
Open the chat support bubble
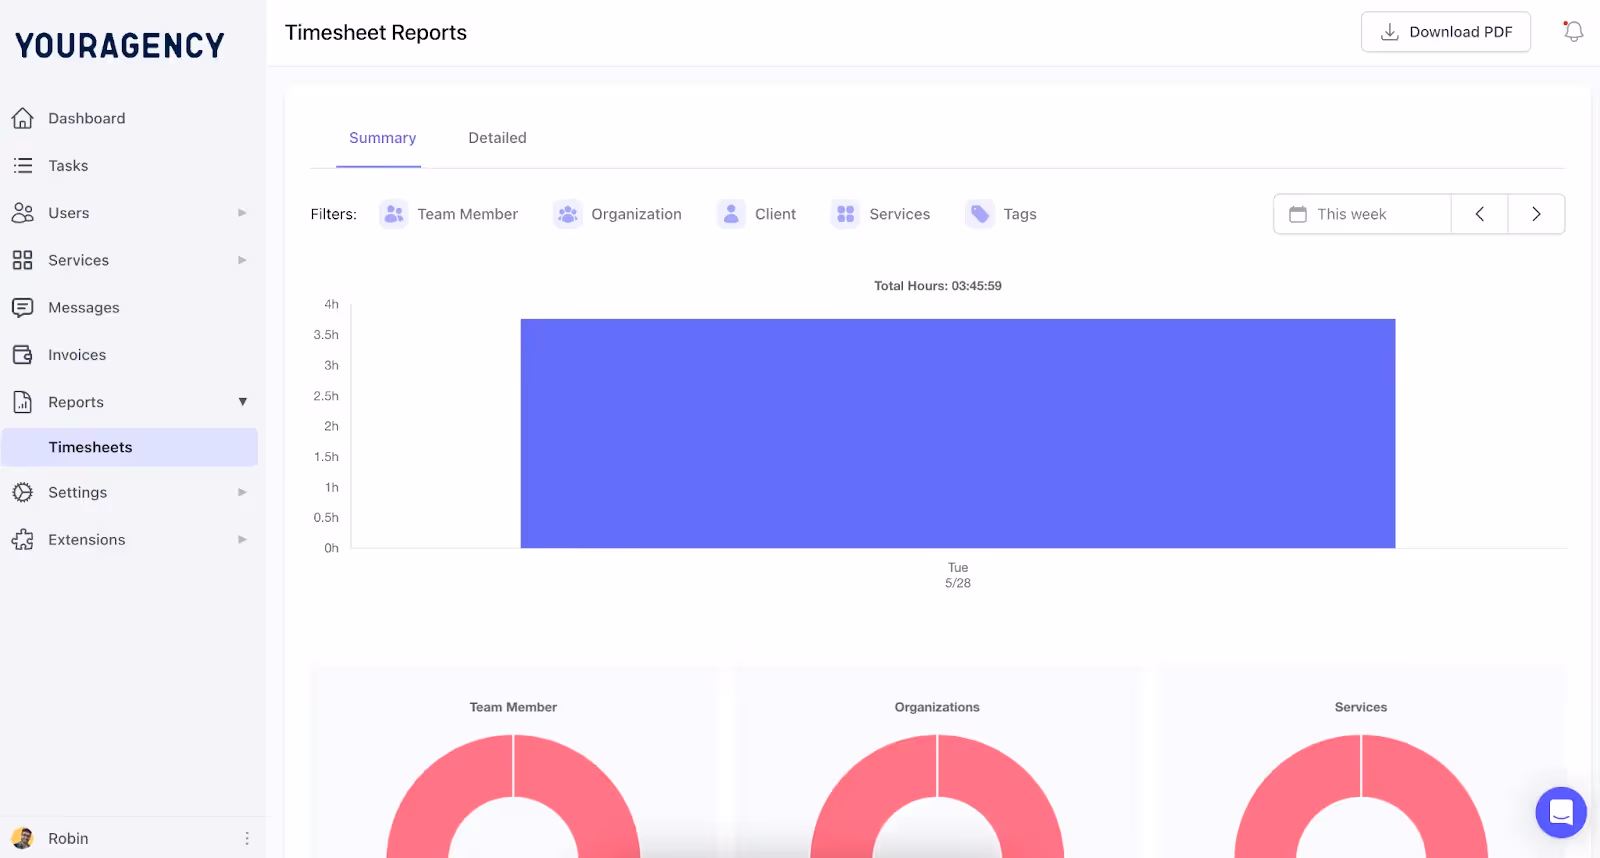click(x=1561, y=812)
